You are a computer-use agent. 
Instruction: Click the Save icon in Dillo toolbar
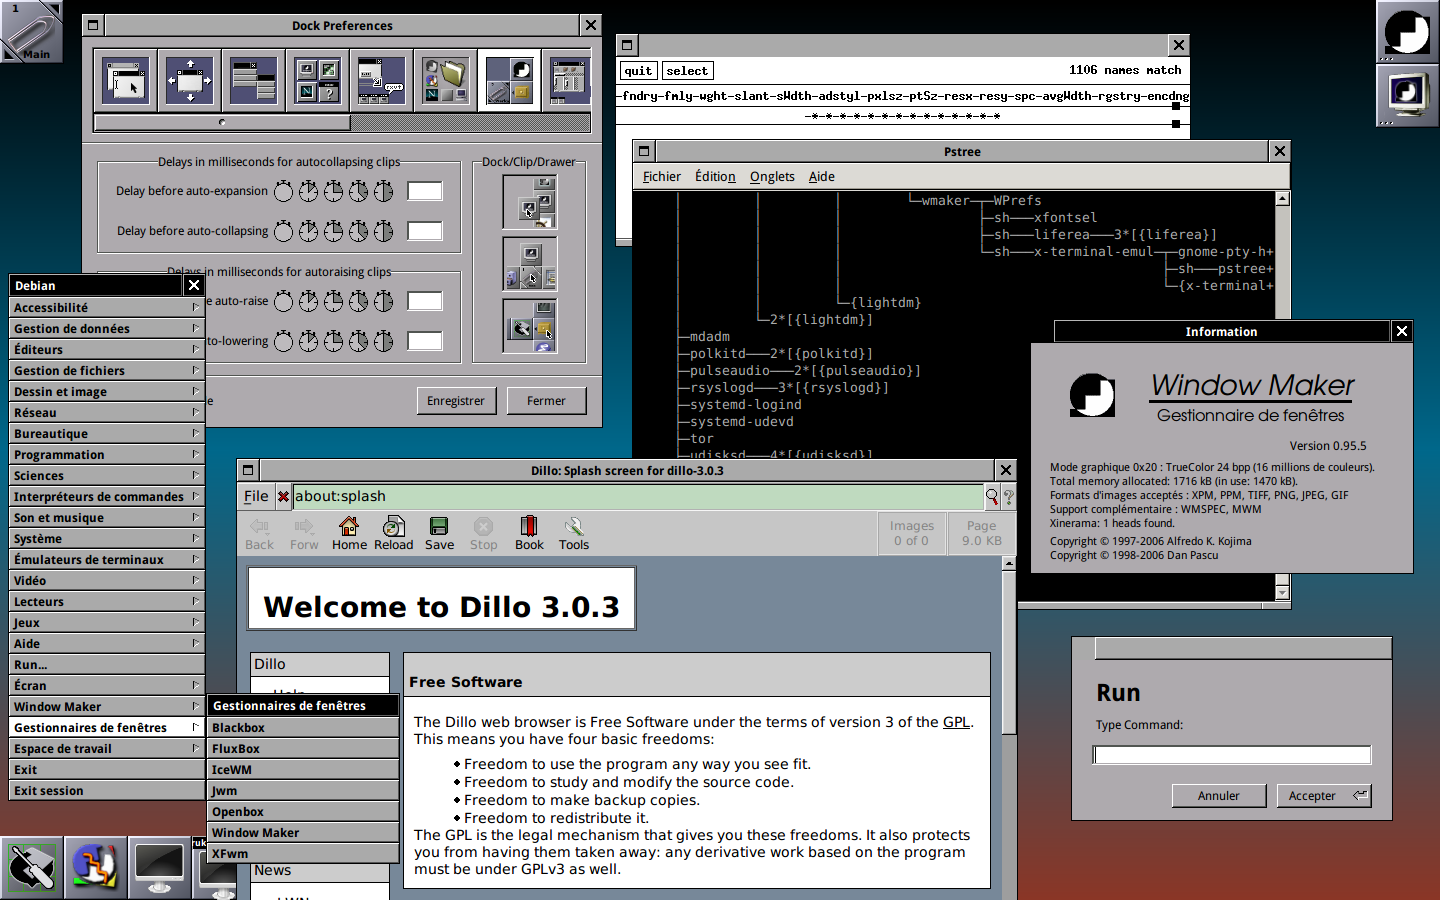tap(439, 533)
